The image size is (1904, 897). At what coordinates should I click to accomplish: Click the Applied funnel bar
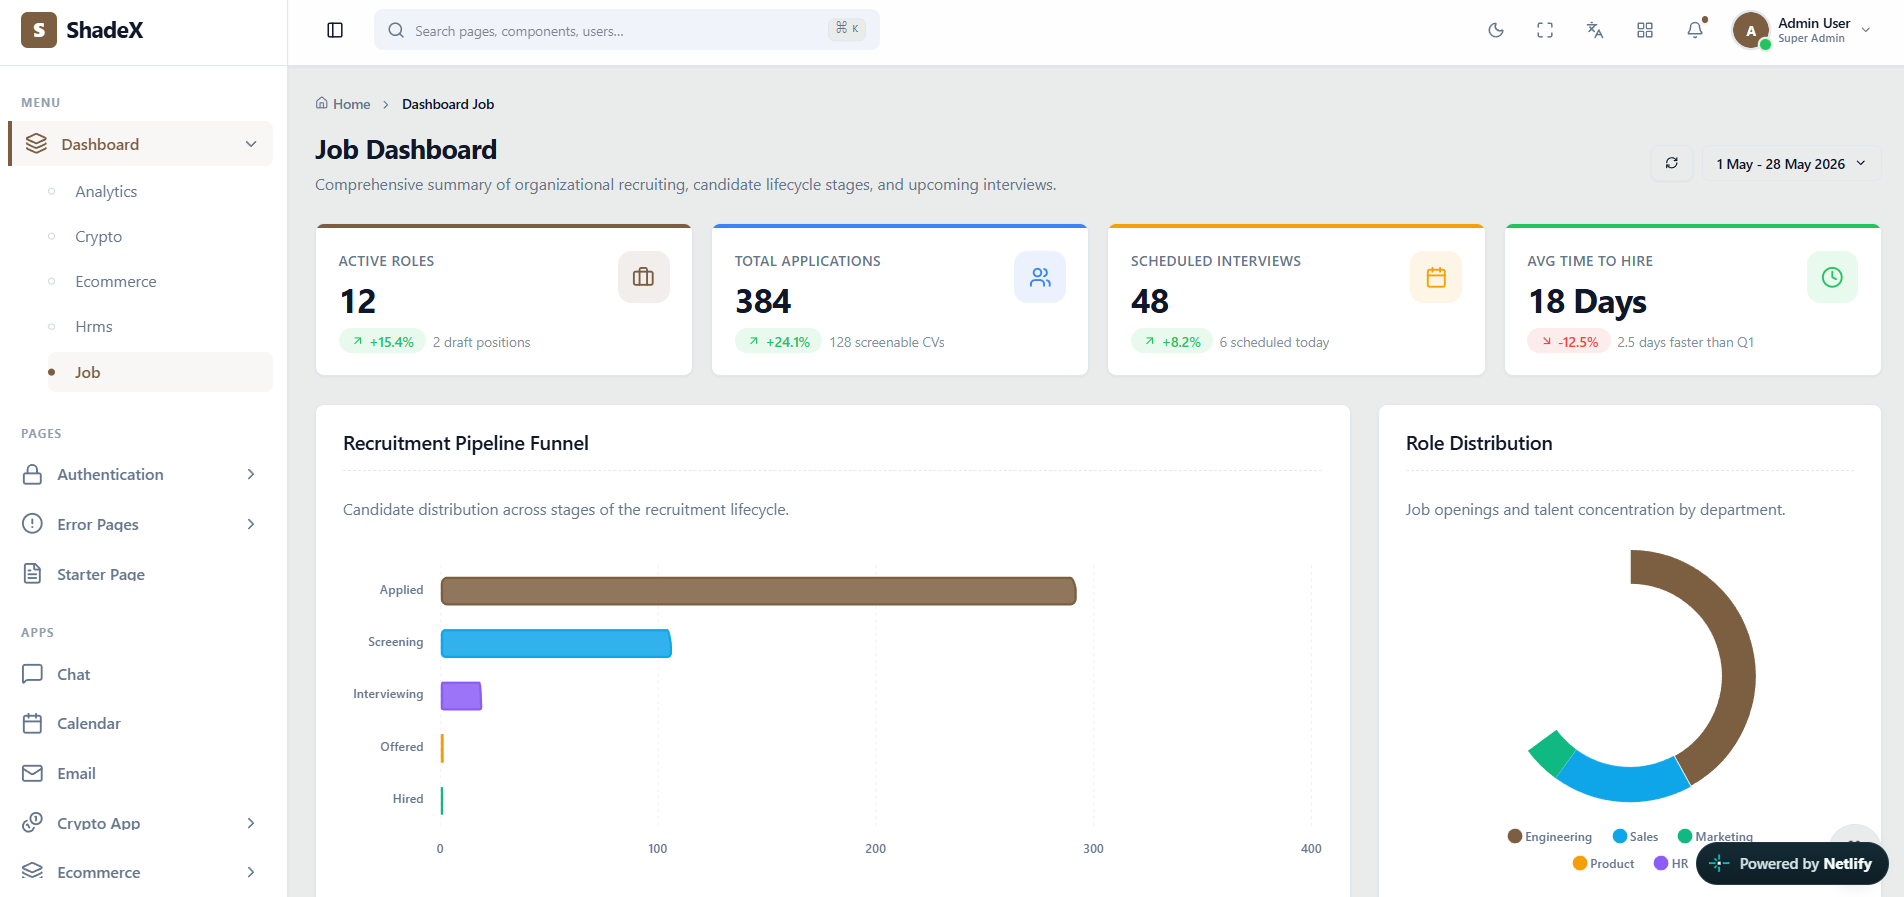click(758, 591)
